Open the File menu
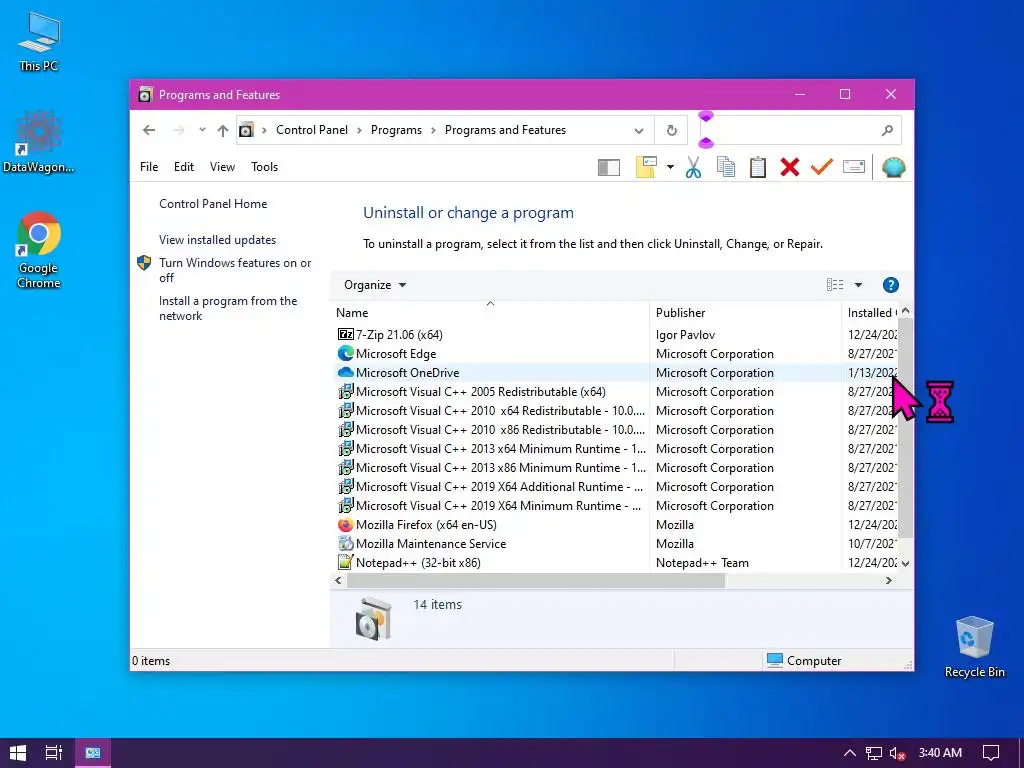The height and width of the screenshot is (768, 1024). pyautogui.click(x=149, y=167)
